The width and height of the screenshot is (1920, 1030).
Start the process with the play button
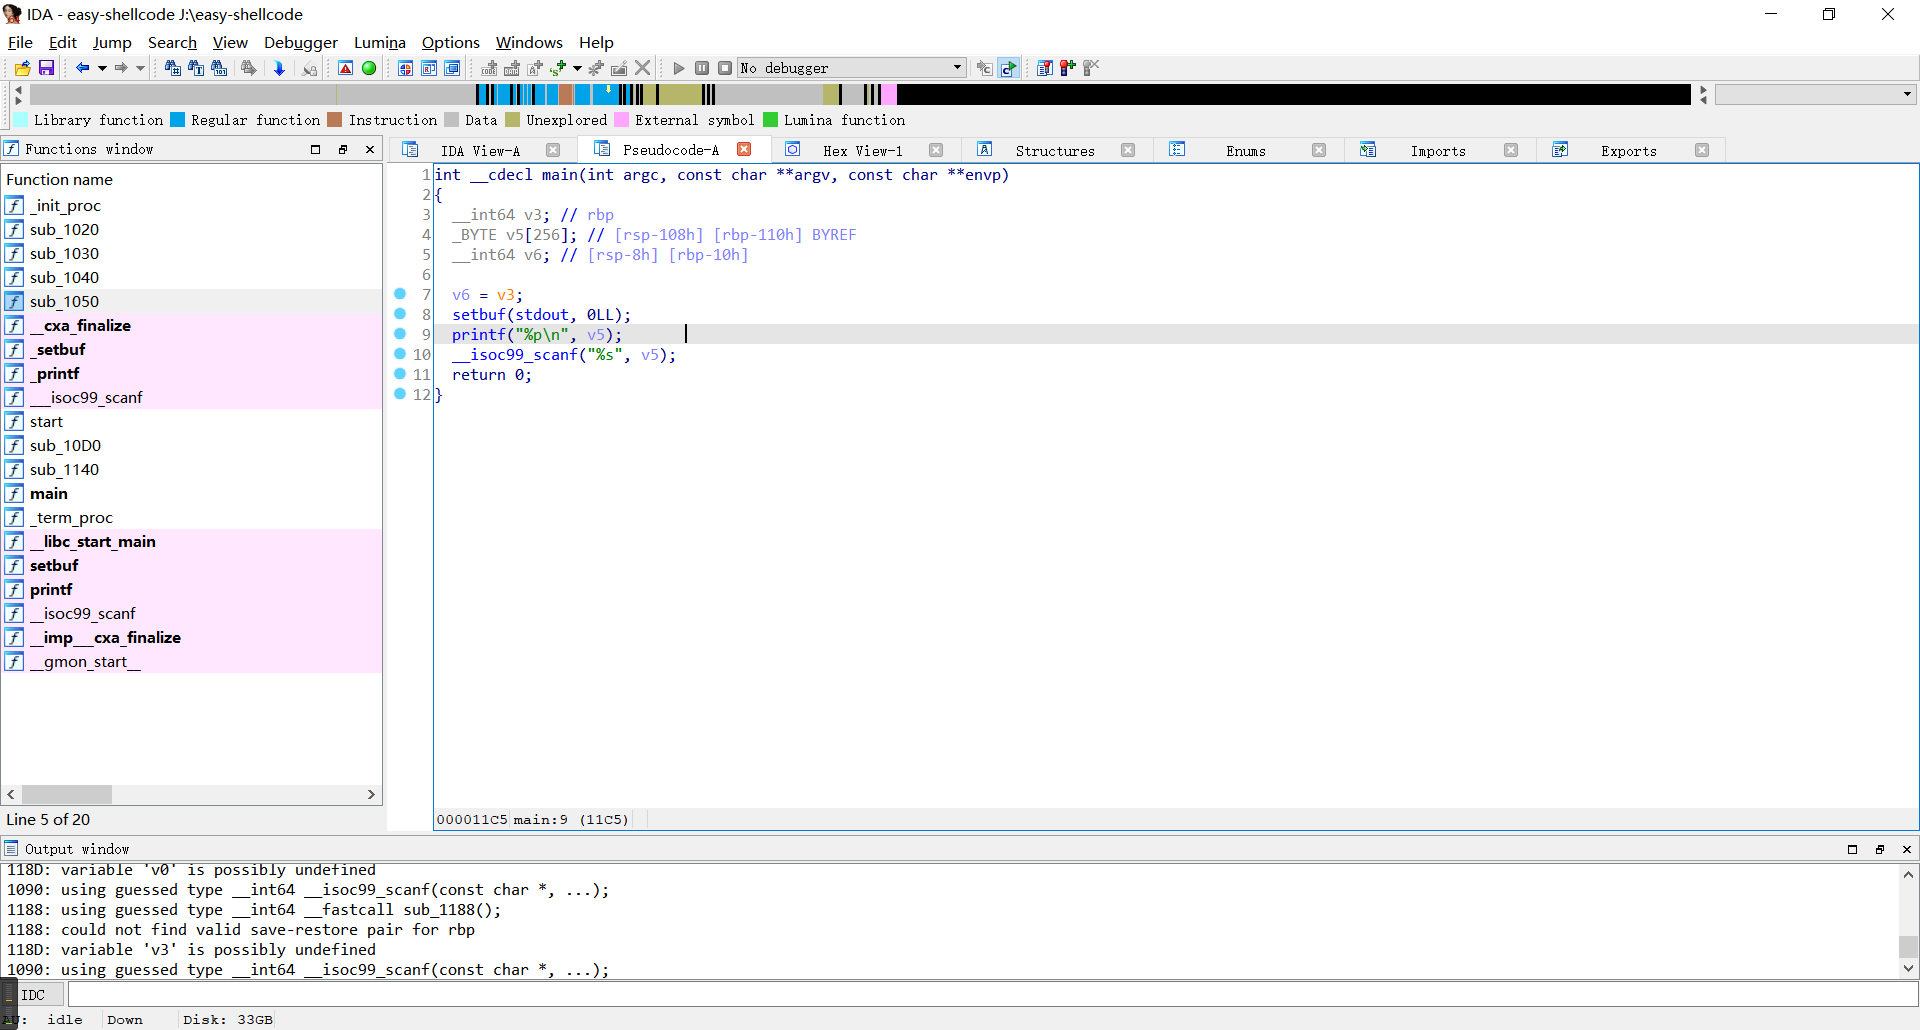[679, 68]
